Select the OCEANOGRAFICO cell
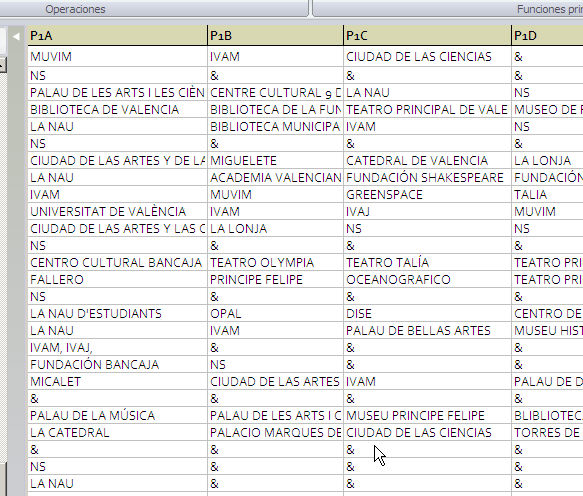Image resolution: width=583 pixels, height=496 pixels. [428, 280]
